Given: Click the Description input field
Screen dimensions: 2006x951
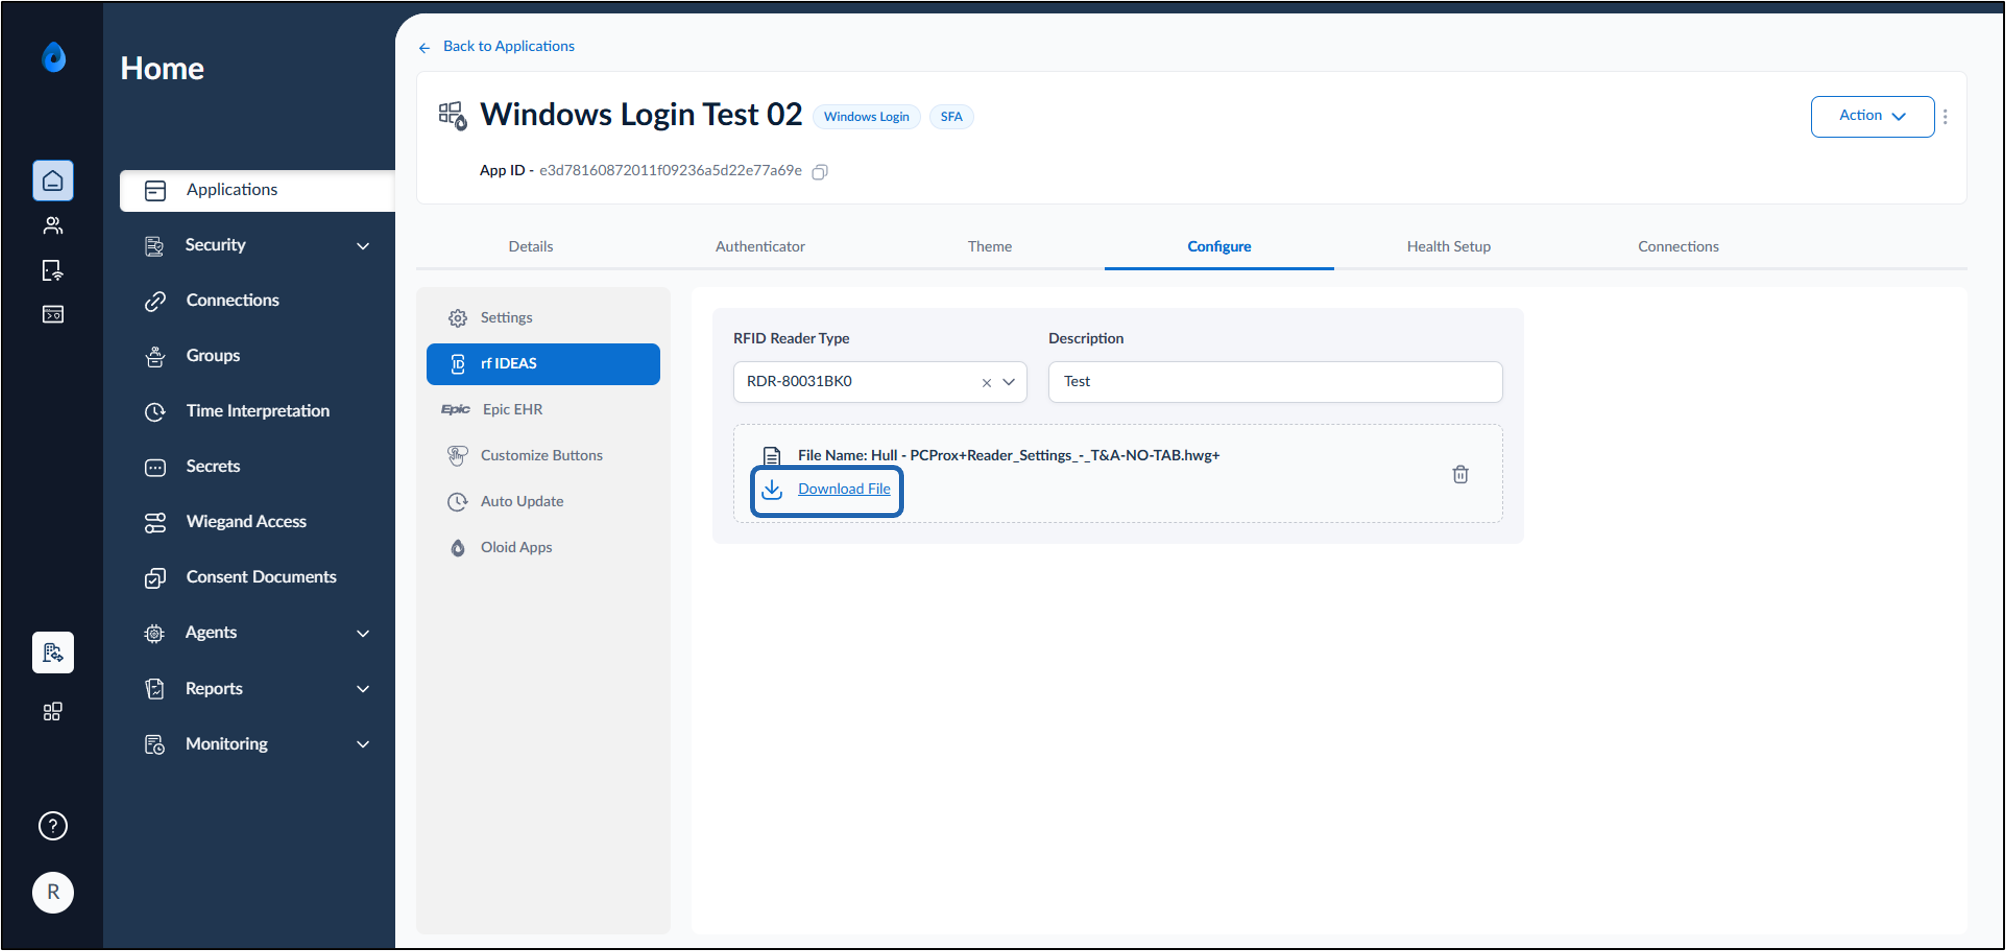Looking at the screenshot, I should pos(1275,382).
